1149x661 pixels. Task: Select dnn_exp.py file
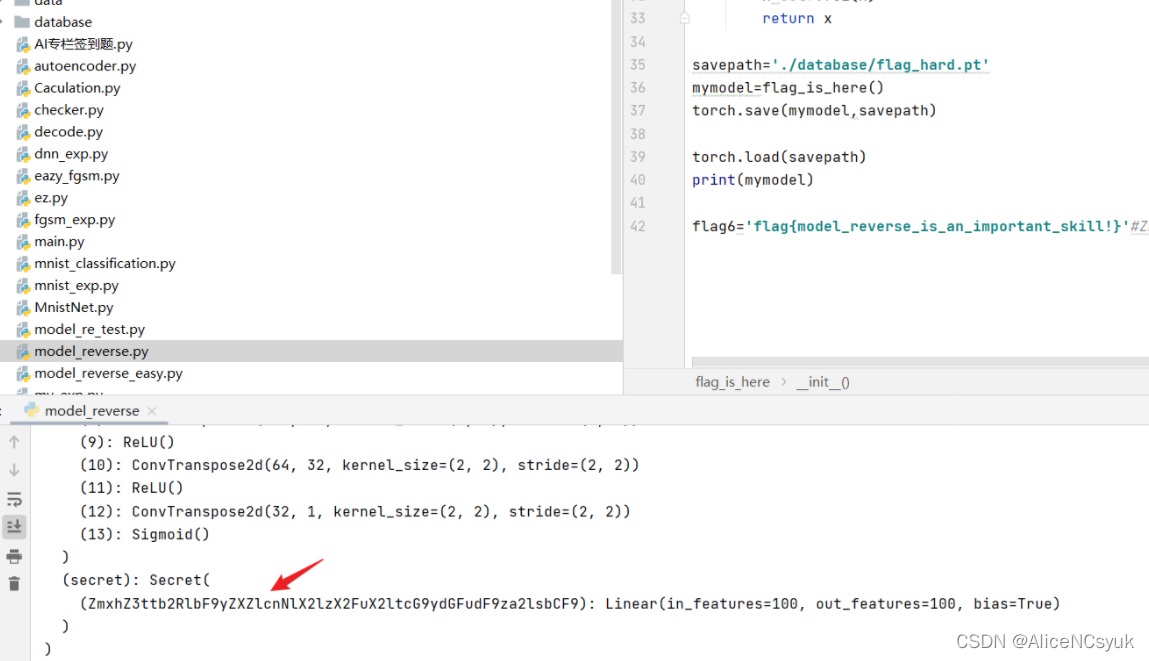71,154
